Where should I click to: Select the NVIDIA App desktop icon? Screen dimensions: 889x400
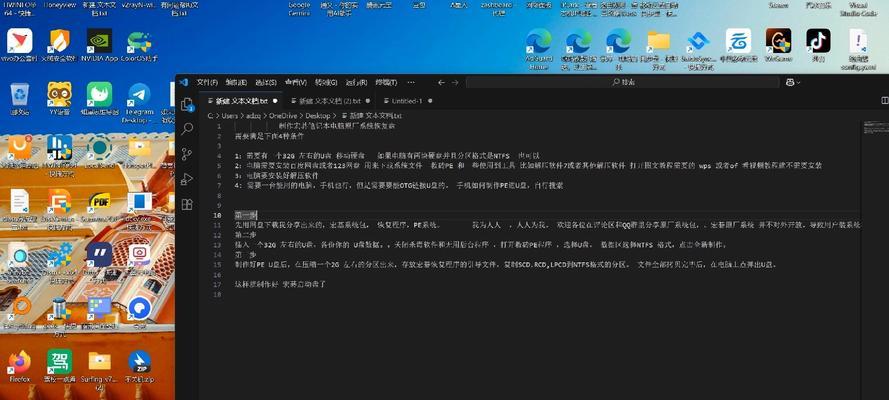(x=99, y=45)
